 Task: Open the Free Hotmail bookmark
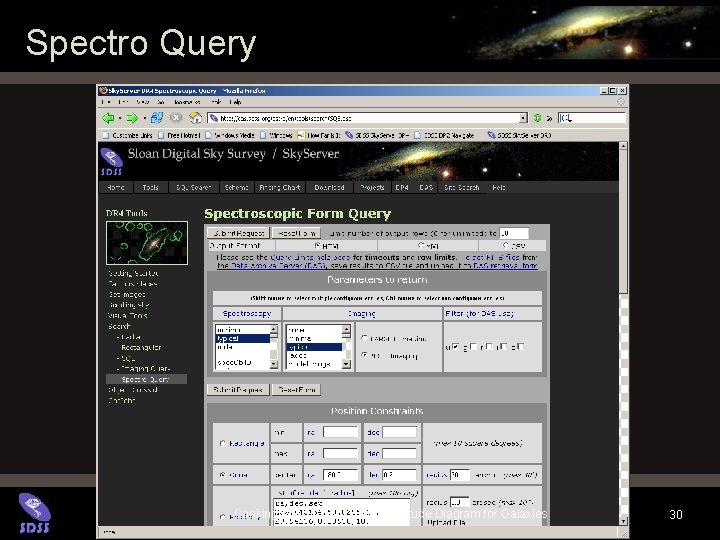coord(179,135)
